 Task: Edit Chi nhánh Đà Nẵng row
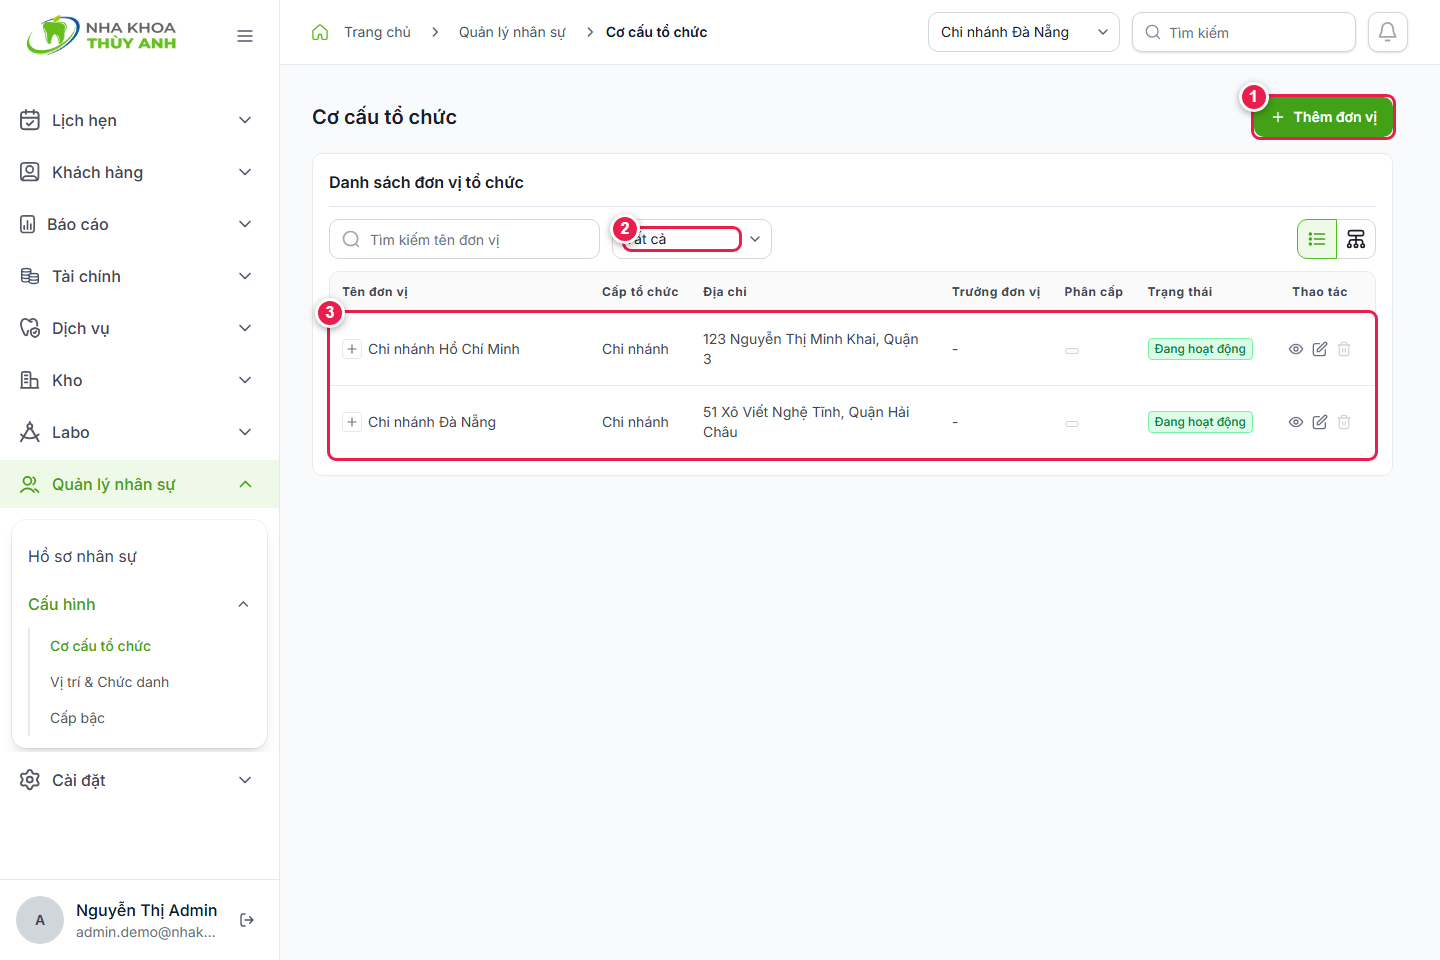(x=1320, y=422)
